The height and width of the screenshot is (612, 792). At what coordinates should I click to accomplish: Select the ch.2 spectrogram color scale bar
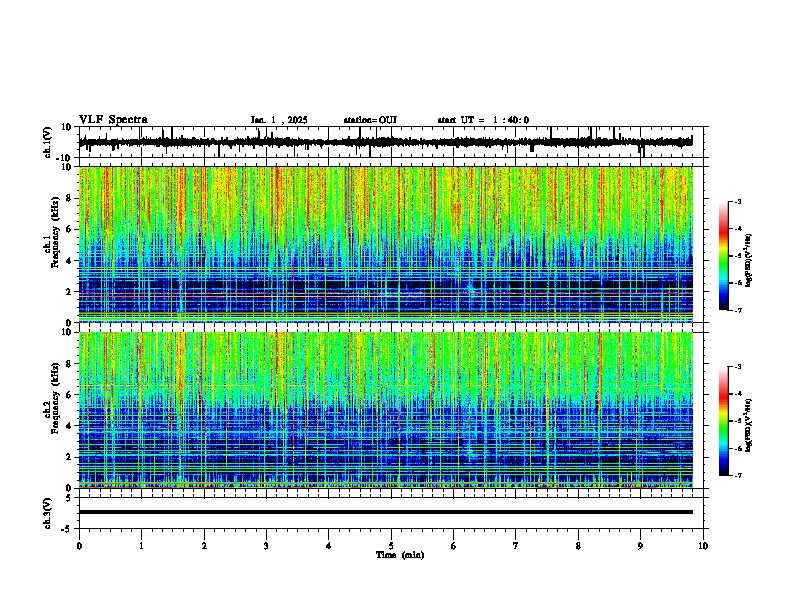(x=723, y=421)
